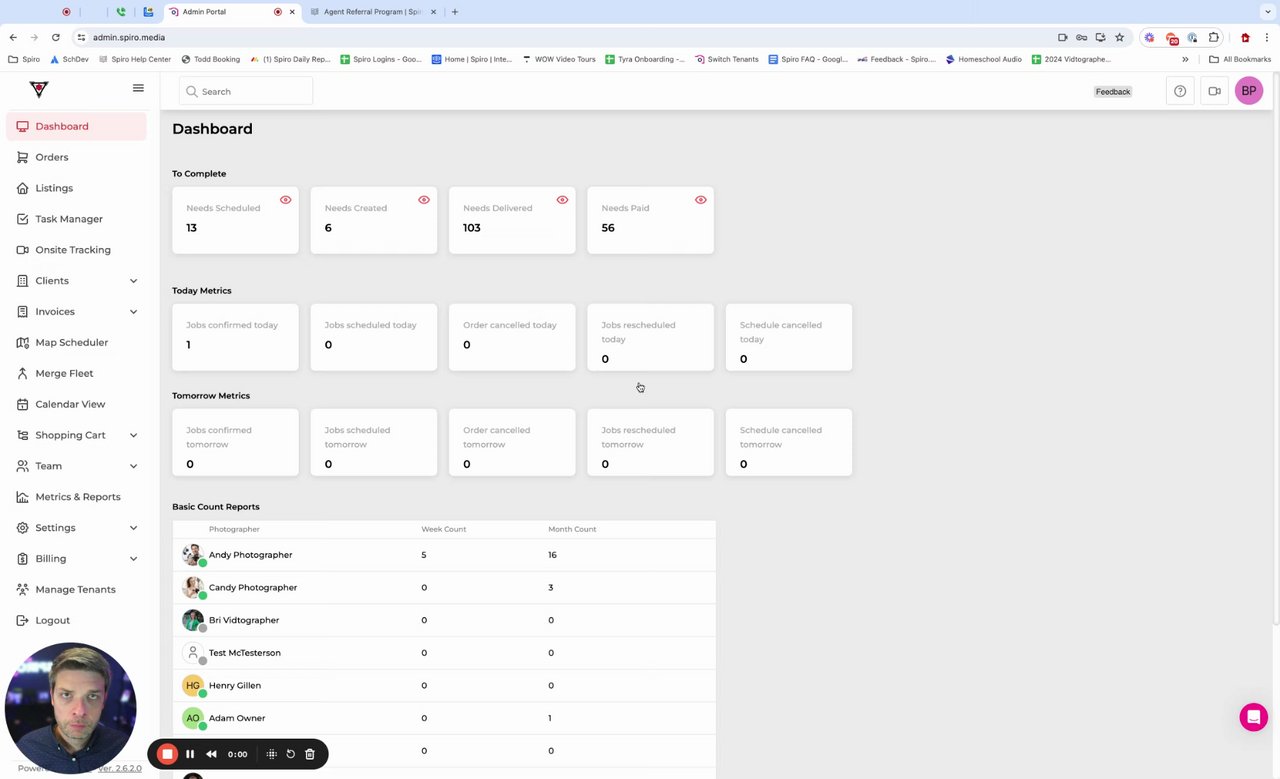The width and height of the screenshot is (1280, 779).
Task: Go to Orders in the sidebar
Action: coord(76,157)
